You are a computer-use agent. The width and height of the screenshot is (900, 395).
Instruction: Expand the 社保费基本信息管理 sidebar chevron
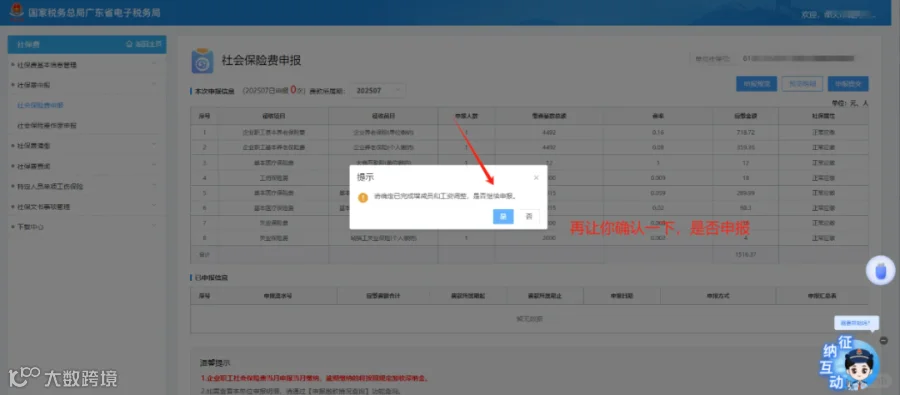pyautogui.click(x=154, y=64)
